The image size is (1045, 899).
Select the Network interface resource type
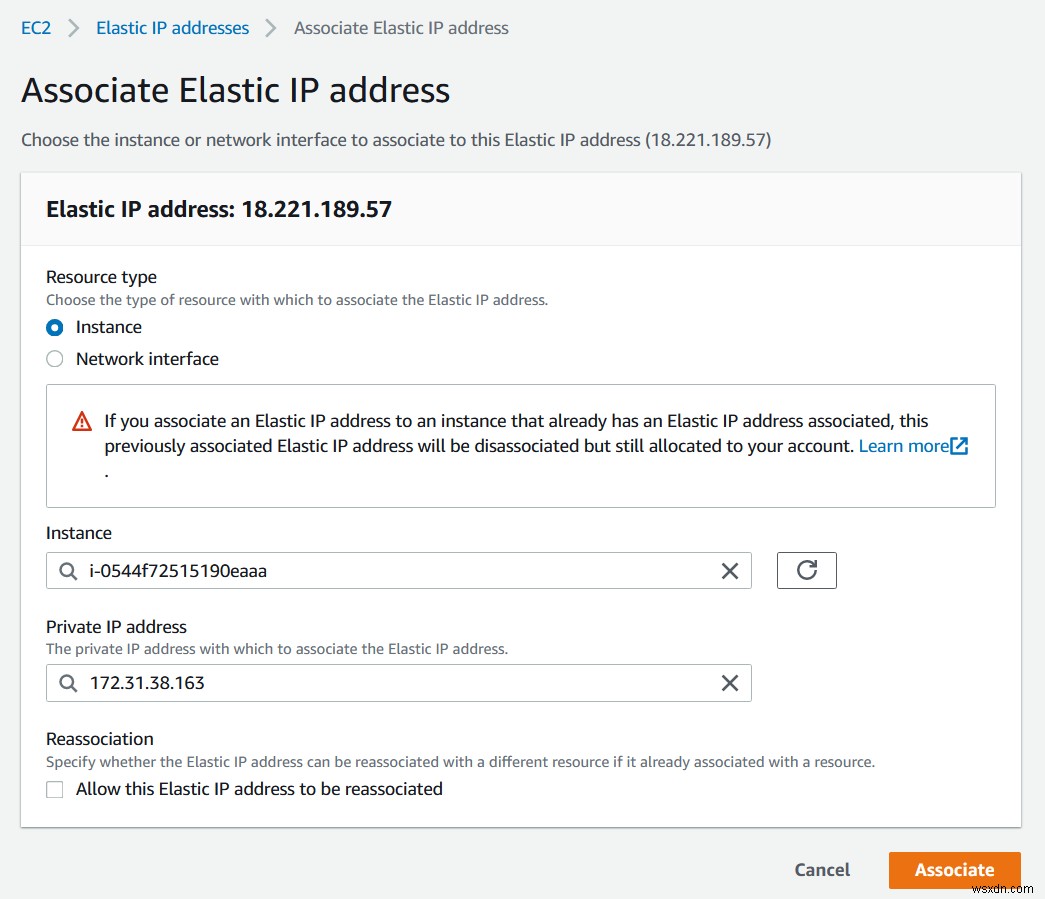[x=55, y=358]
